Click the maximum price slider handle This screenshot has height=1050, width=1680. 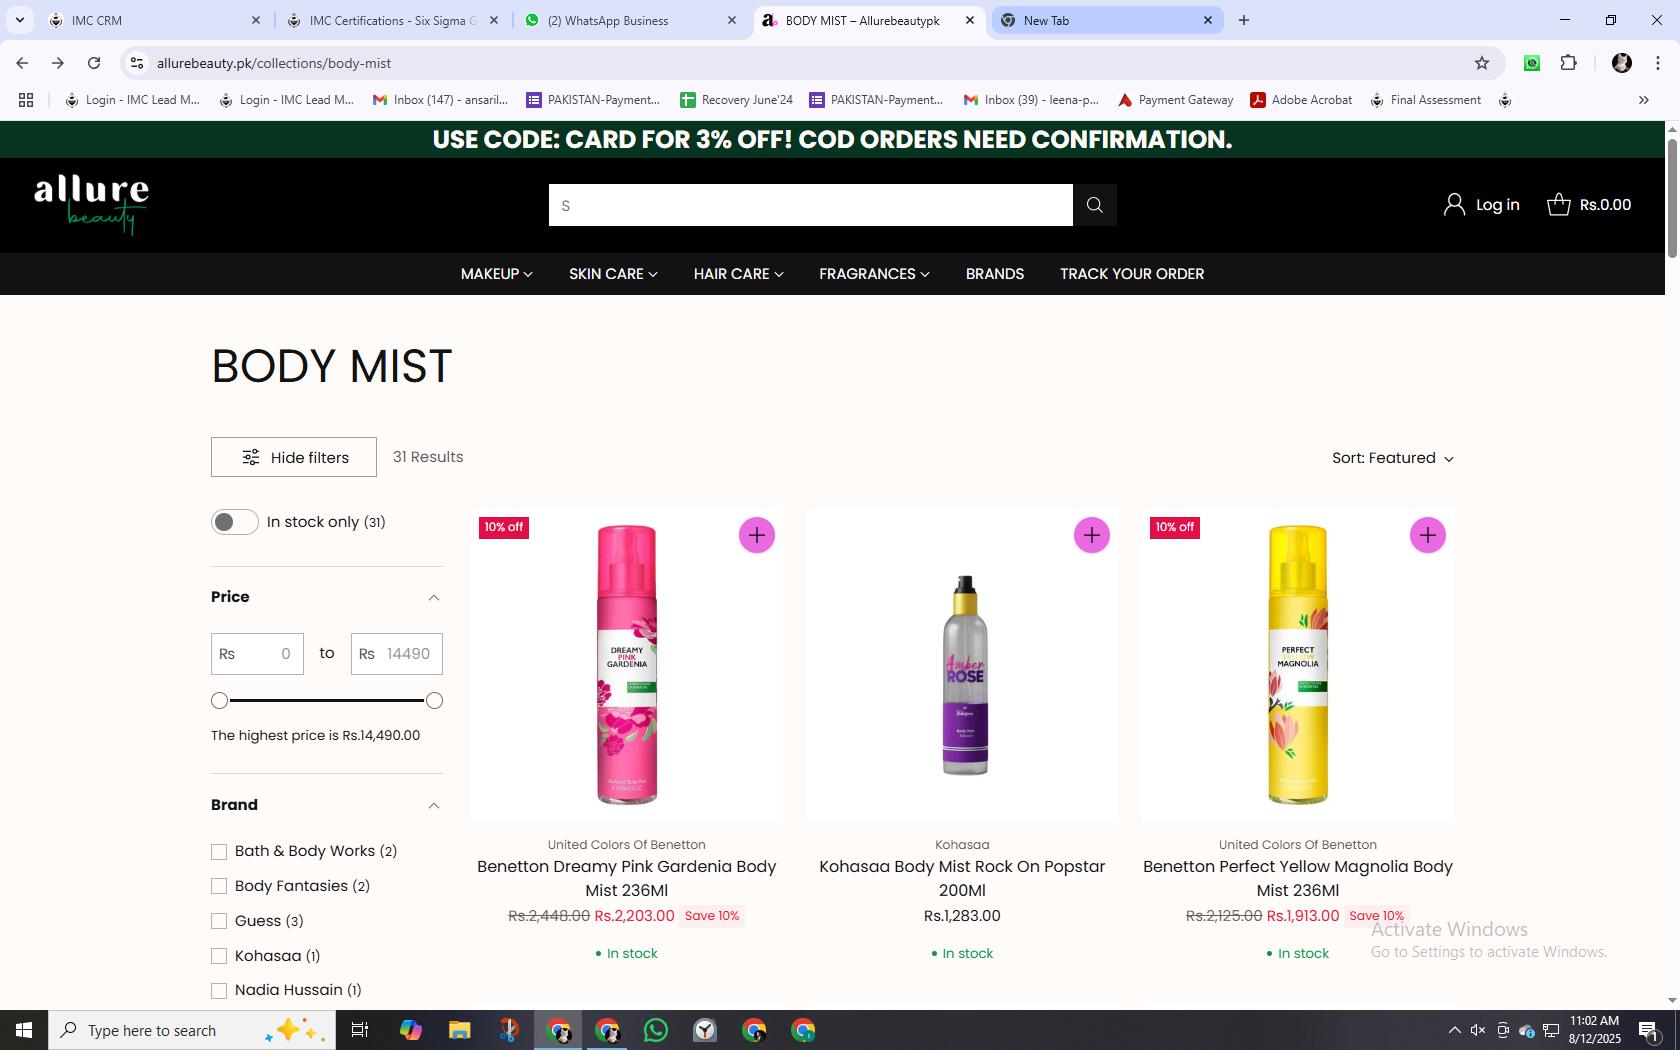[x=434, y=701]
